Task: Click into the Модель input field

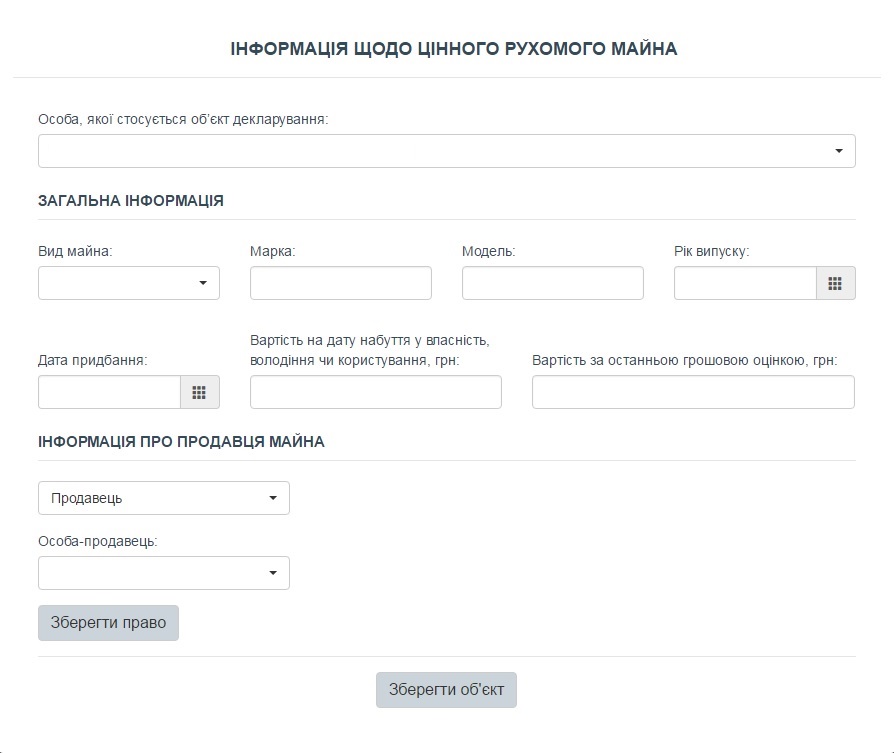Action: pos(552,283)
